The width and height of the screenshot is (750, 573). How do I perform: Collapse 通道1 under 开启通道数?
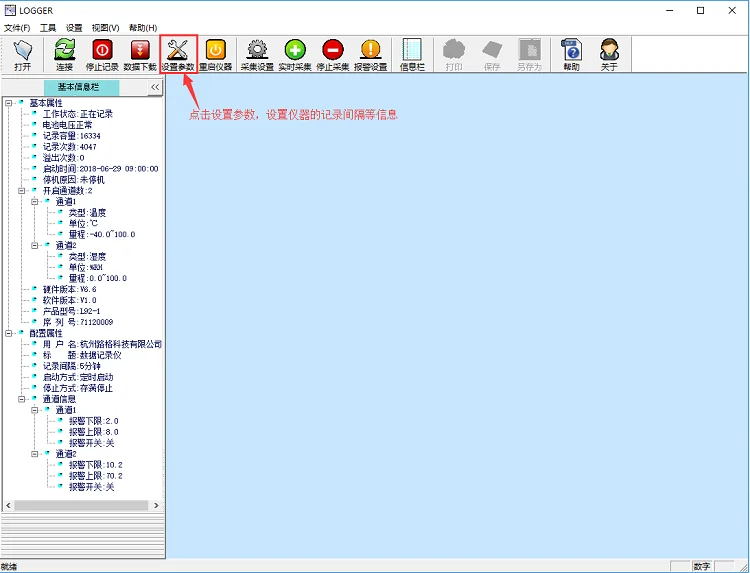point(34,201)
